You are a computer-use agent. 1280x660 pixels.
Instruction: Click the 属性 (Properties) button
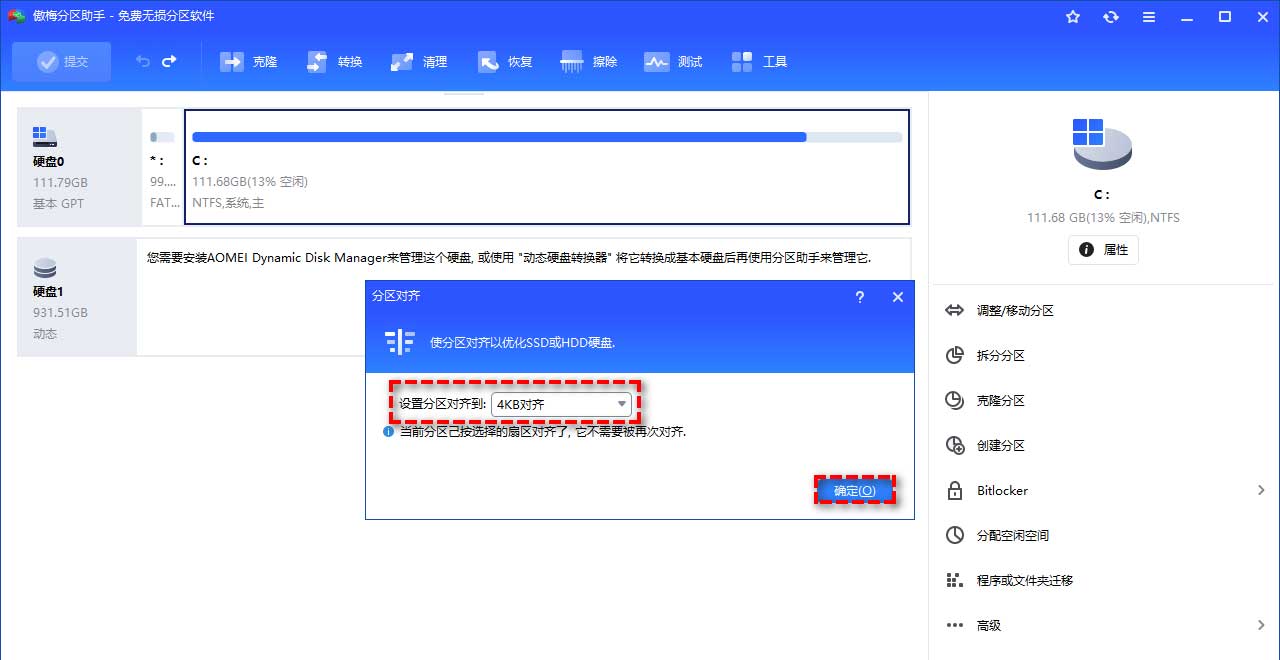coord(1103,250)
